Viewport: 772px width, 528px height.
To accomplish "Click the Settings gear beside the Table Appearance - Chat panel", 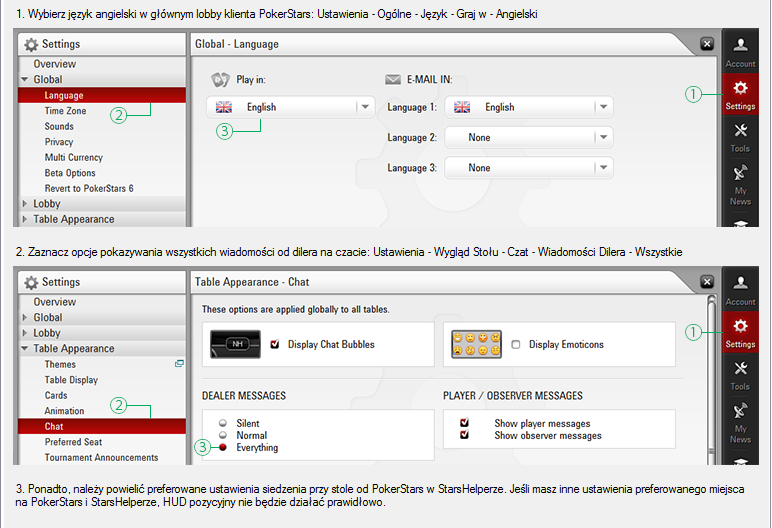I will tap(740, 332).
